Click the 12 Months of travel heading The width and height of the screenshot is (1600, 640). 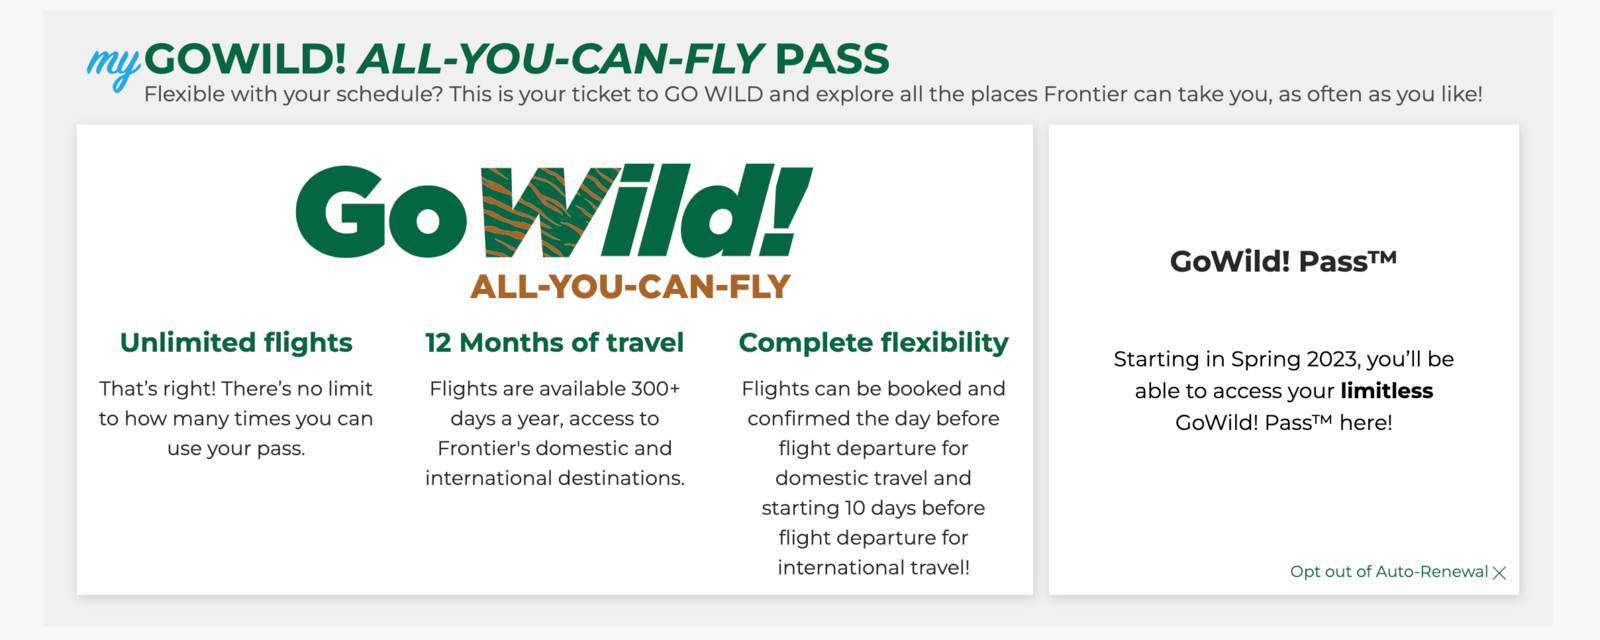click(554, 343)
